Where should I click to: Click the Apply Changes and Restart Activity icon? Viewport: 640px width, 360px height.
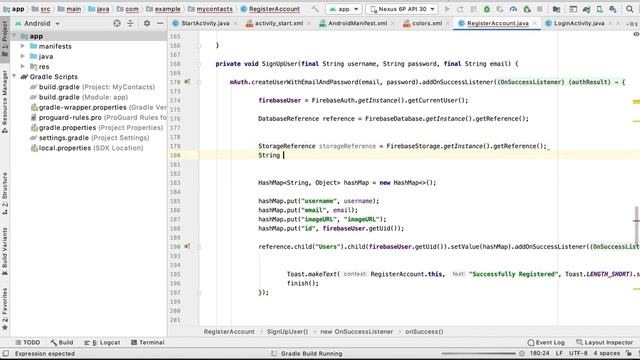460,9
